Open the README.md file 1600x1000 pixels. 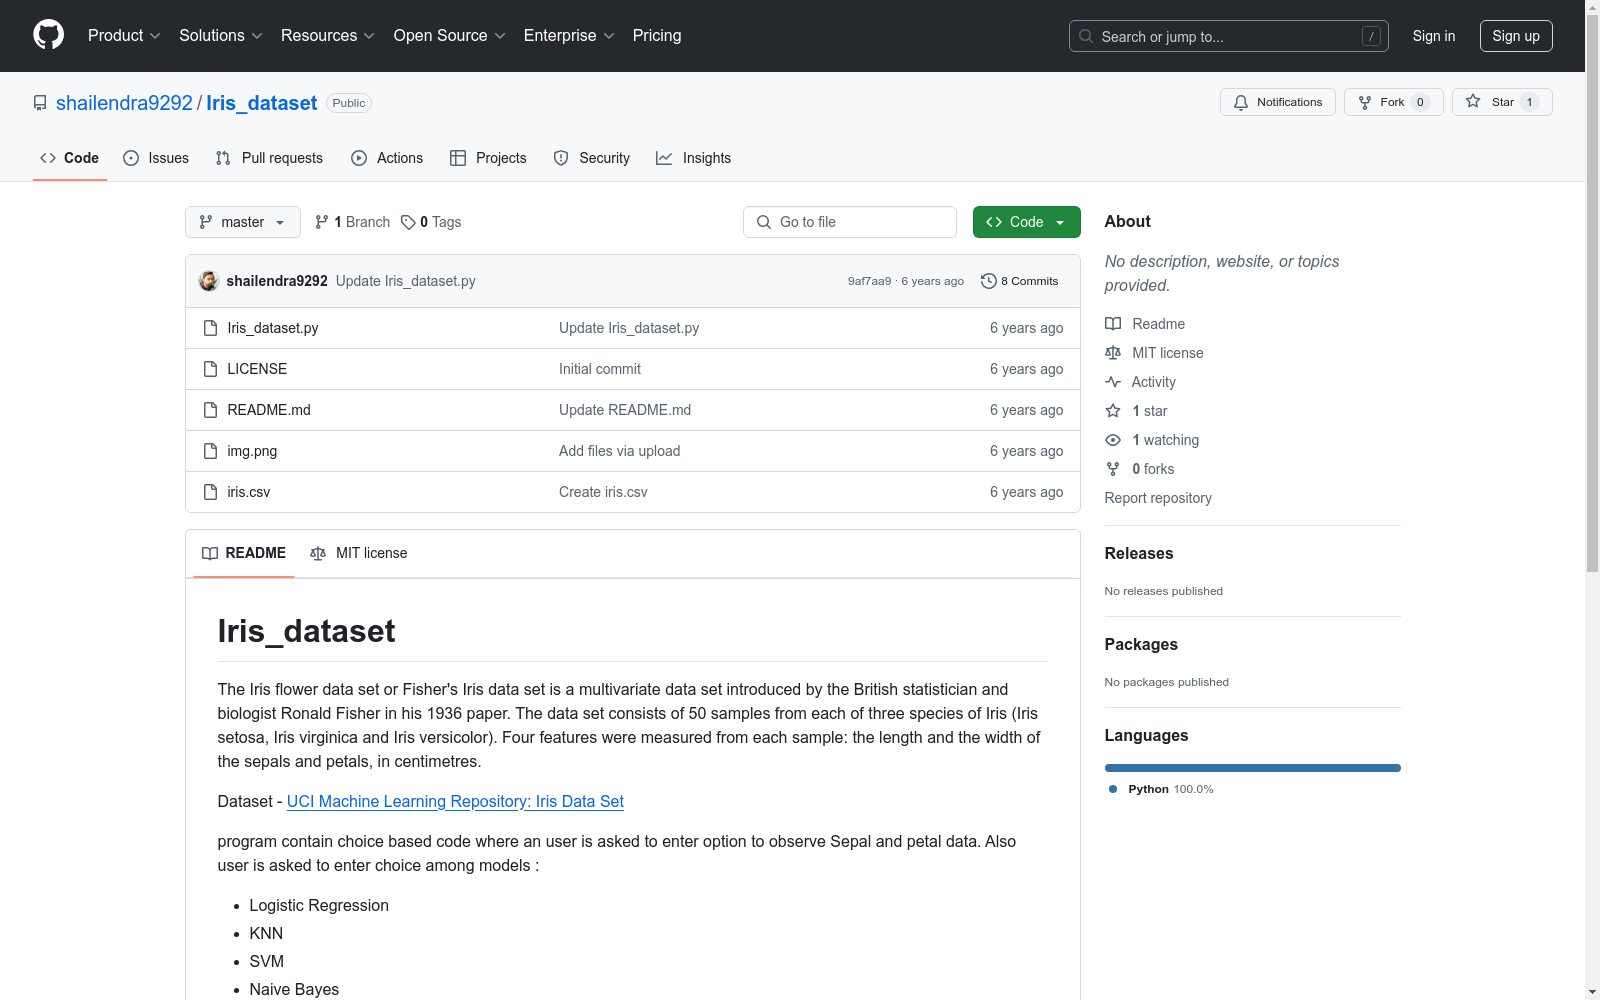[269, 410]
